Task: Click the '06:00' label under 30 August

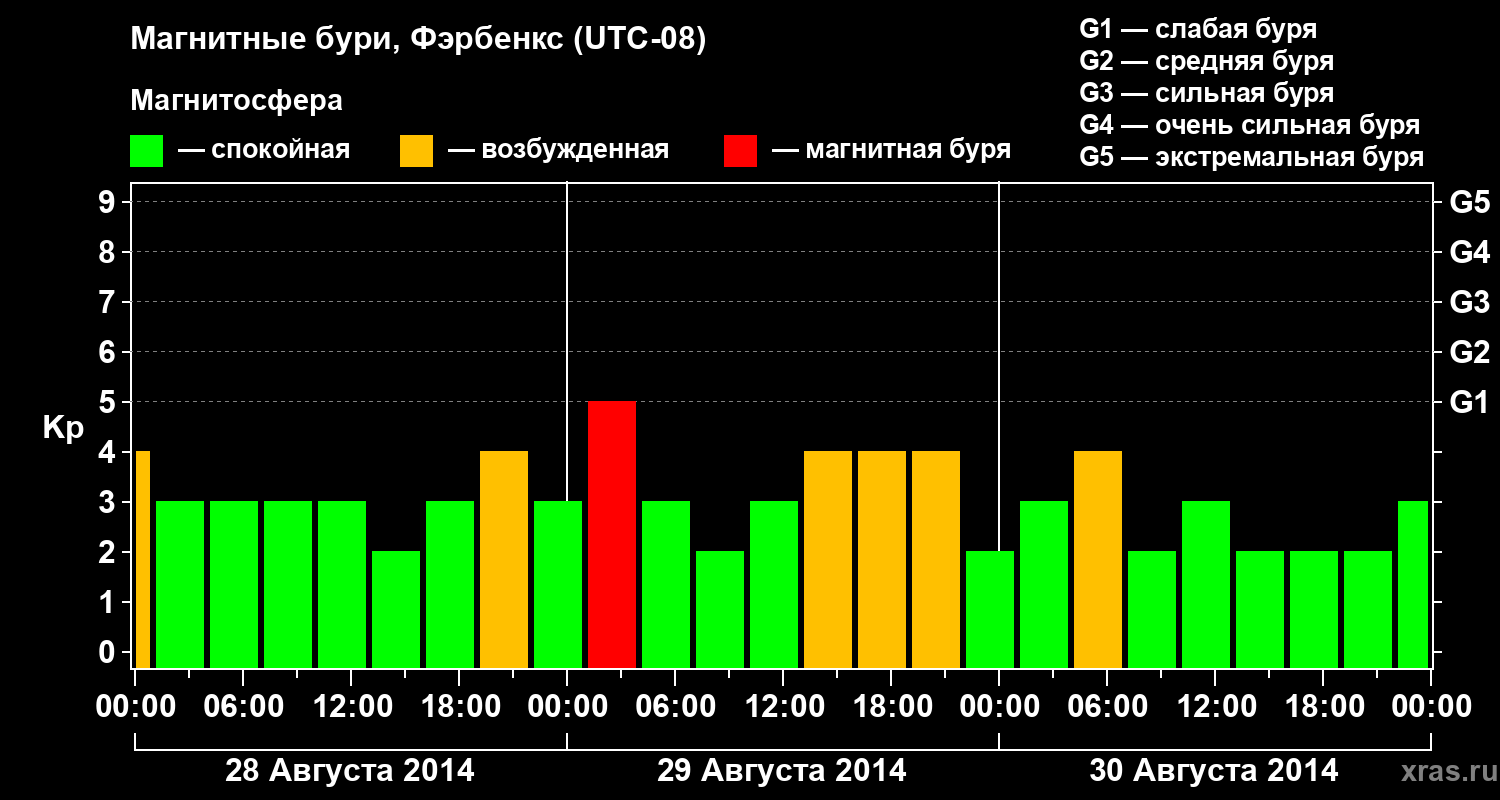Action: point(1107,707)
